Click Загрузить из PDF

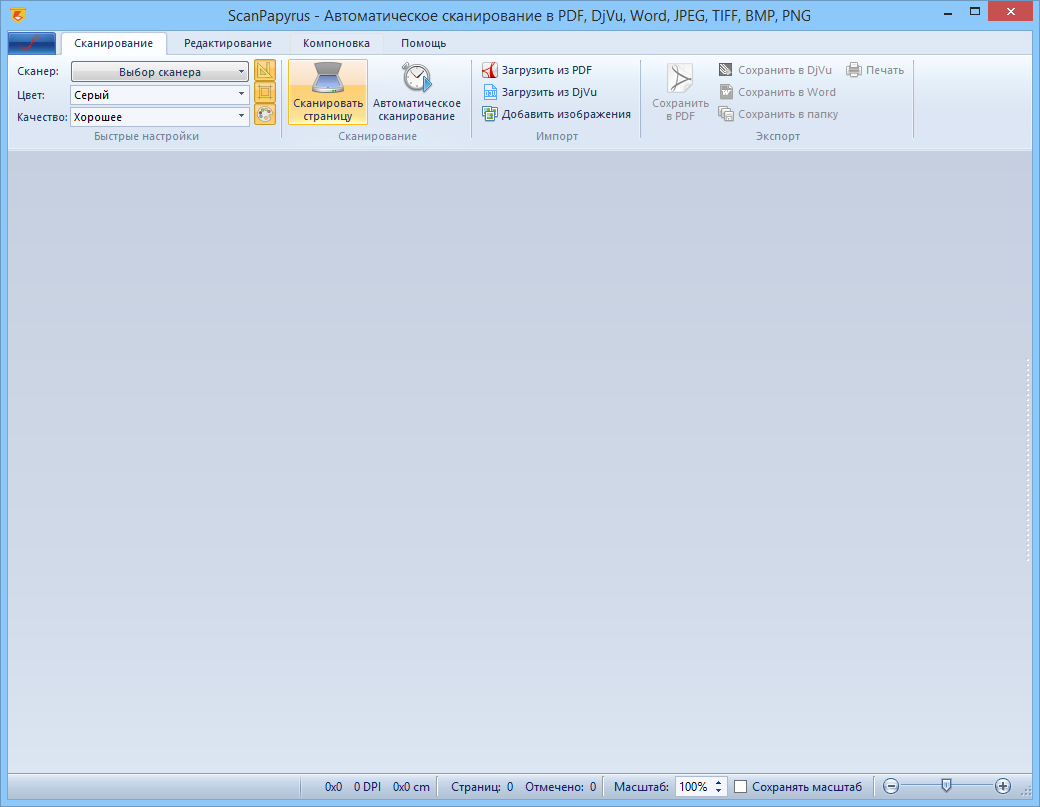coord(537,70)
